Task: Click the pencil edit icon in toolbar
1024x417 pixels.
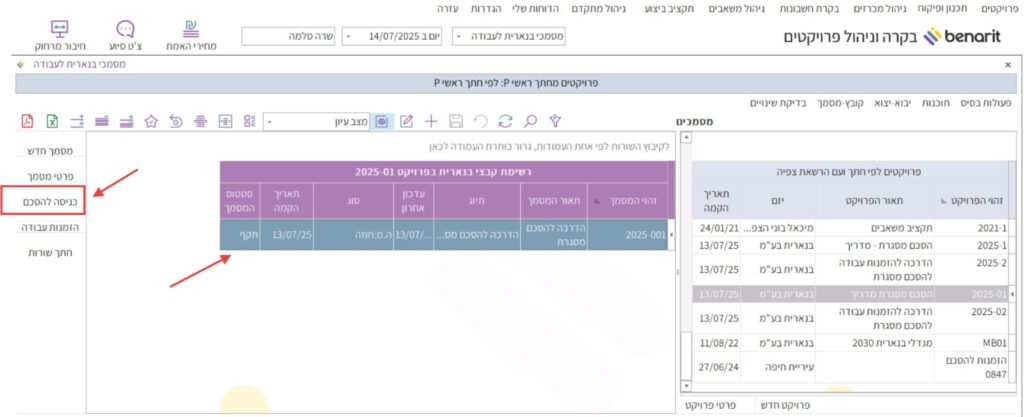Action: 407,121
